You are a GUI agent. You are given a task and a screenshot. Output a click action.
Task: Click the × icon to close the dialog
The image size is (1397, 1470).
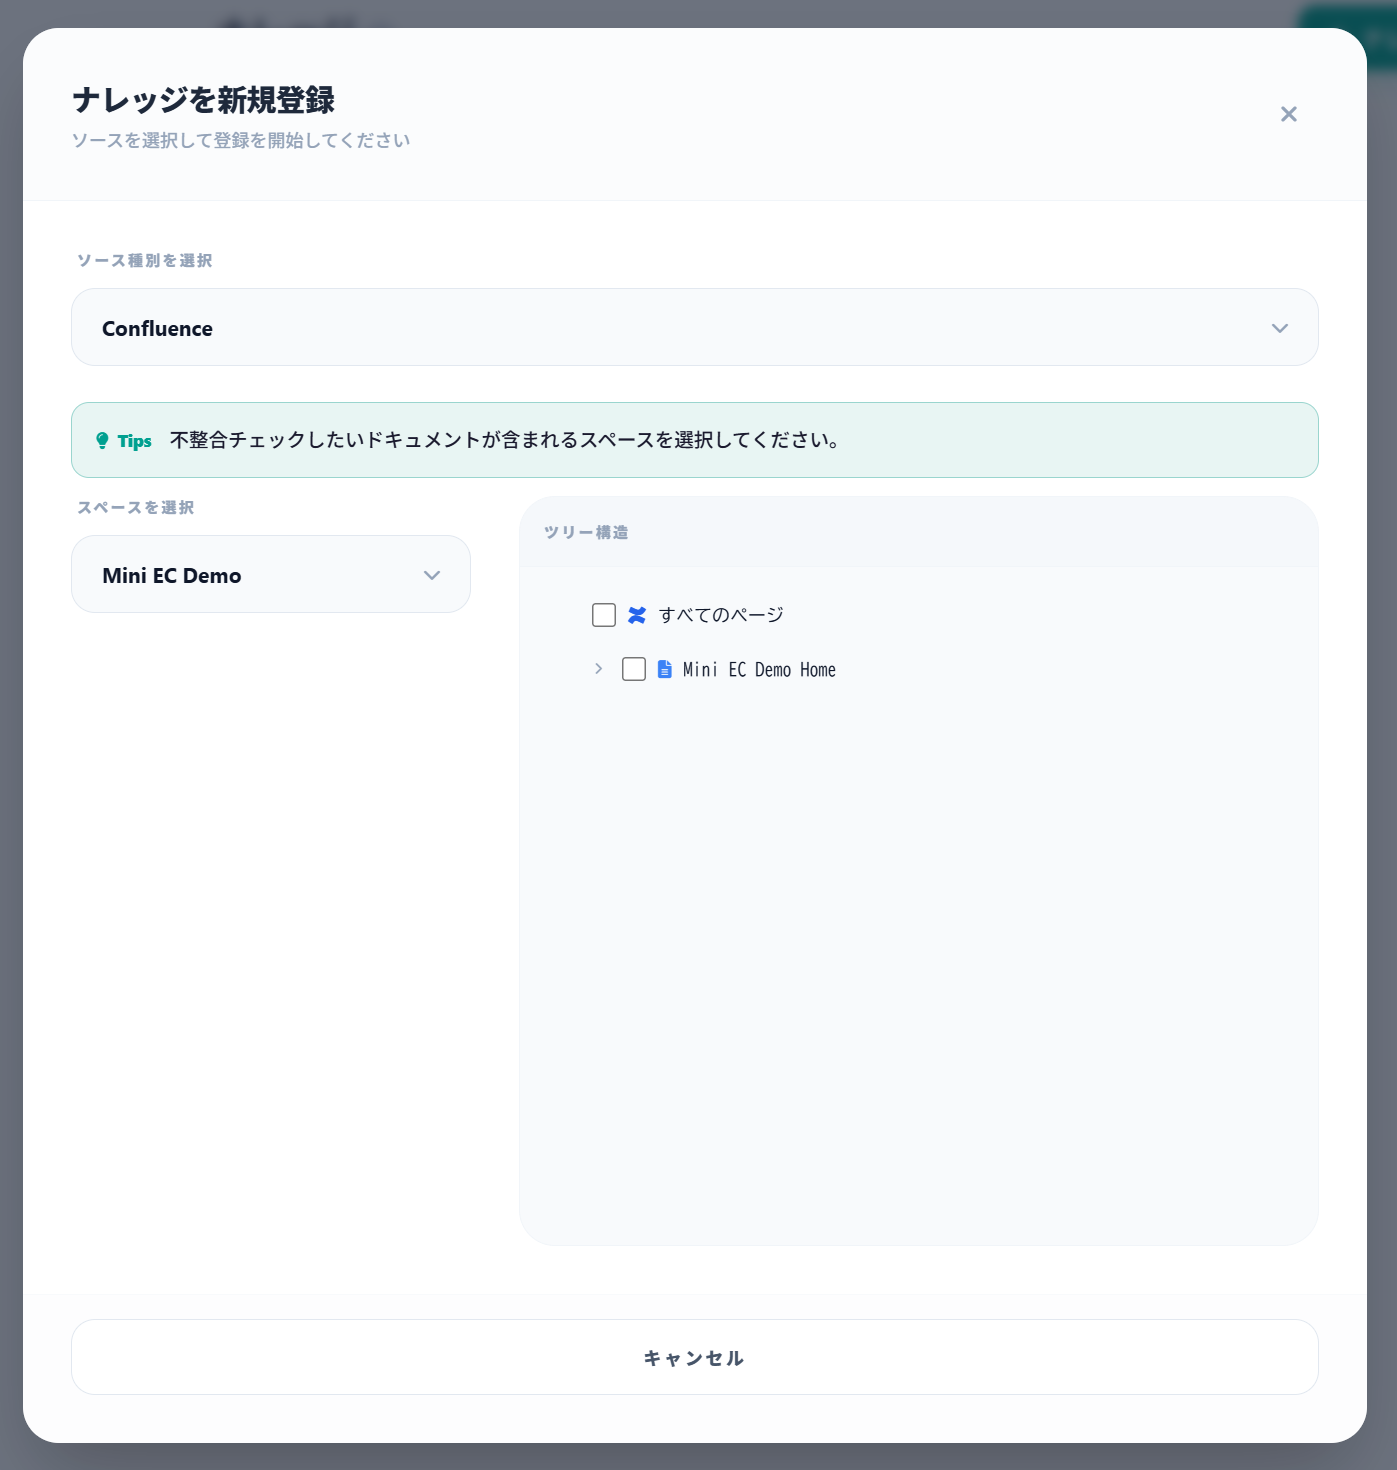1289,114
